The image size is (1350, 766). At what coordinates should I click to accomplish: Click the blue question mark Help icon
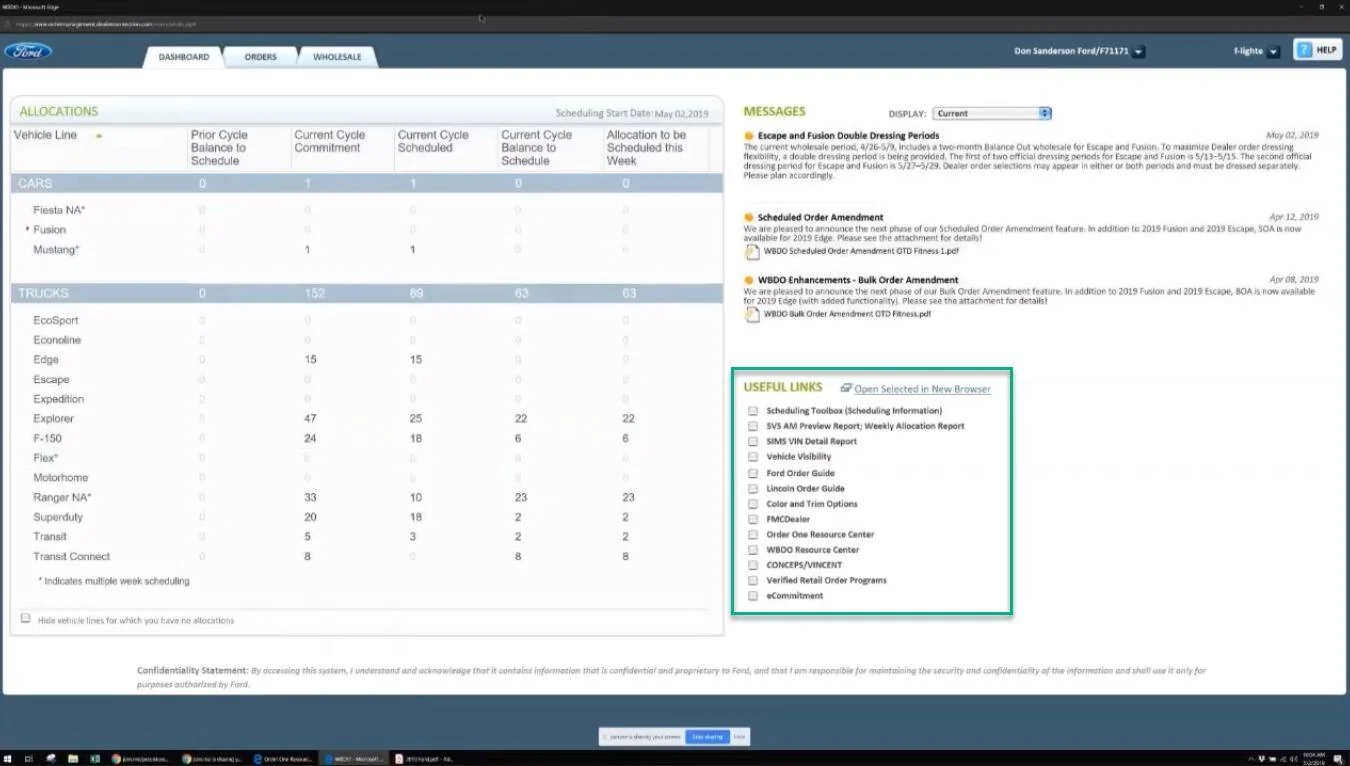pos(1303,50)
